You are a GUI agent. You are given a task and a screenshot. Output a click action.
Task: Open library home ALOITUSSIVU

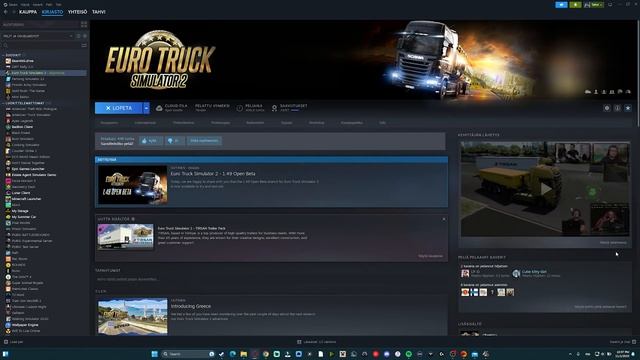(40, 24)
